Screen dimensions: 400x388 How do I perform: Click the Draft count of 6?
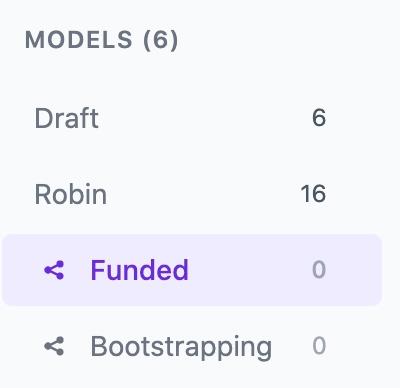(319, 118)
